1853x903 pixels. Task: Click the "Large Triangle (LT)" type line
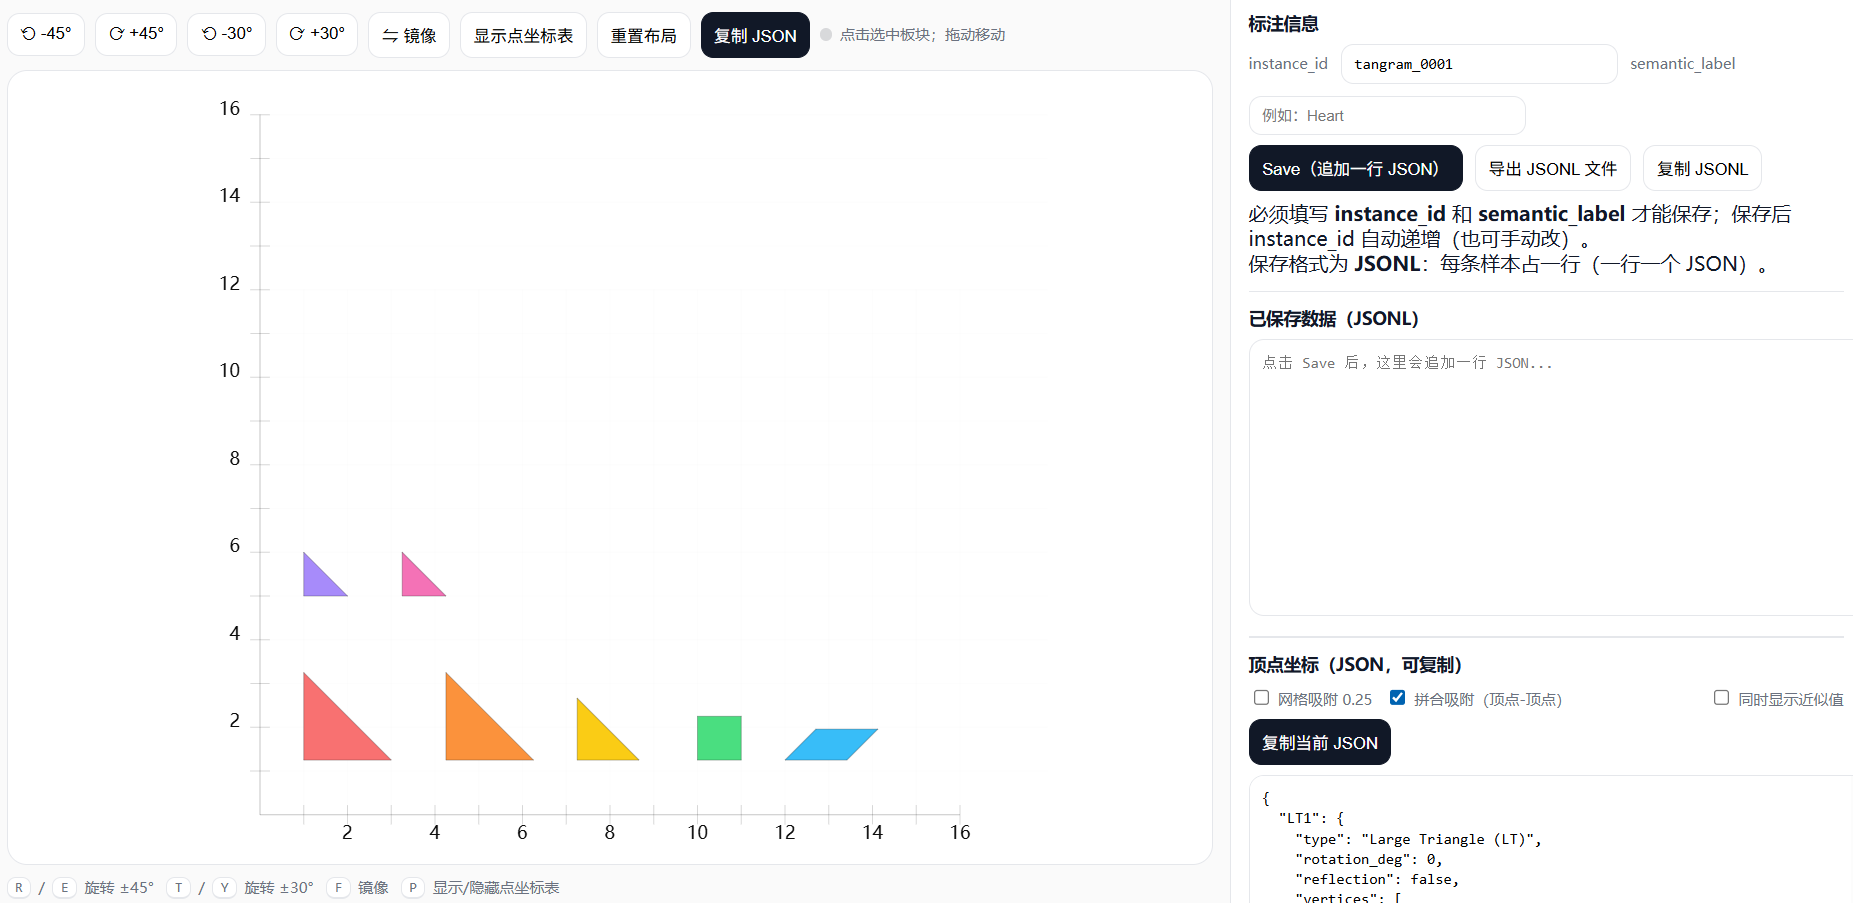1418,839
